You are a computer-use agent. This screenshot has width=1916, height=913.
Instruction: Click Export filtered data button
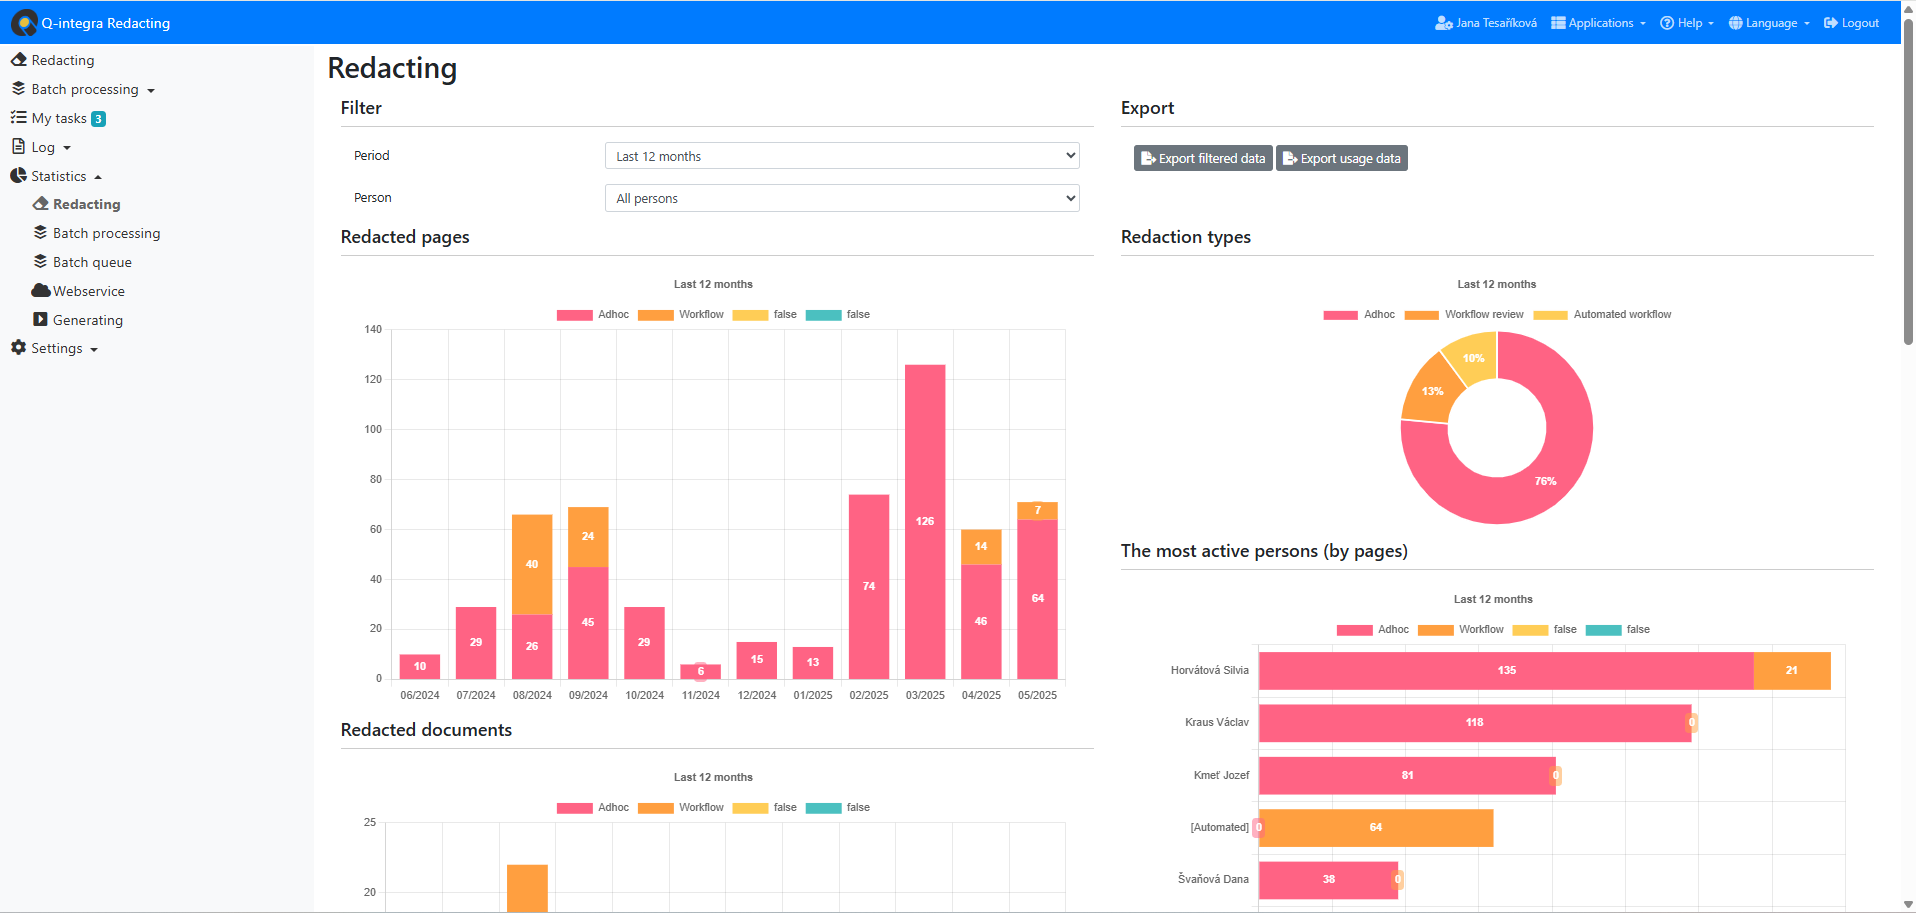tap(1203, 159)
